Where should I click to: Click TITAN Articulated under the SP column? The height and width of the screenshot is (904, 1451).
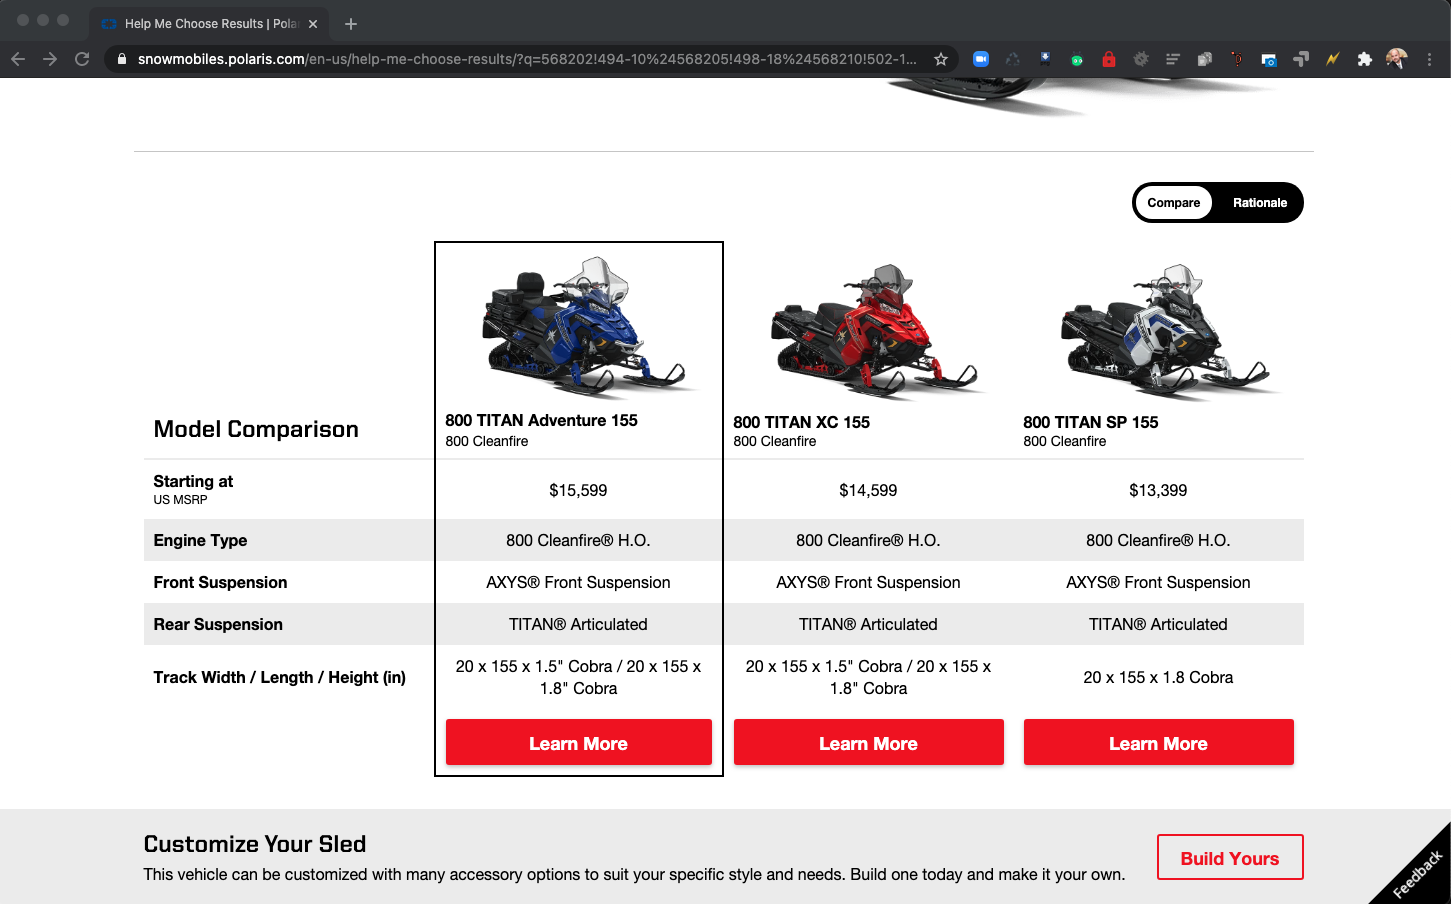[1158, 625]
